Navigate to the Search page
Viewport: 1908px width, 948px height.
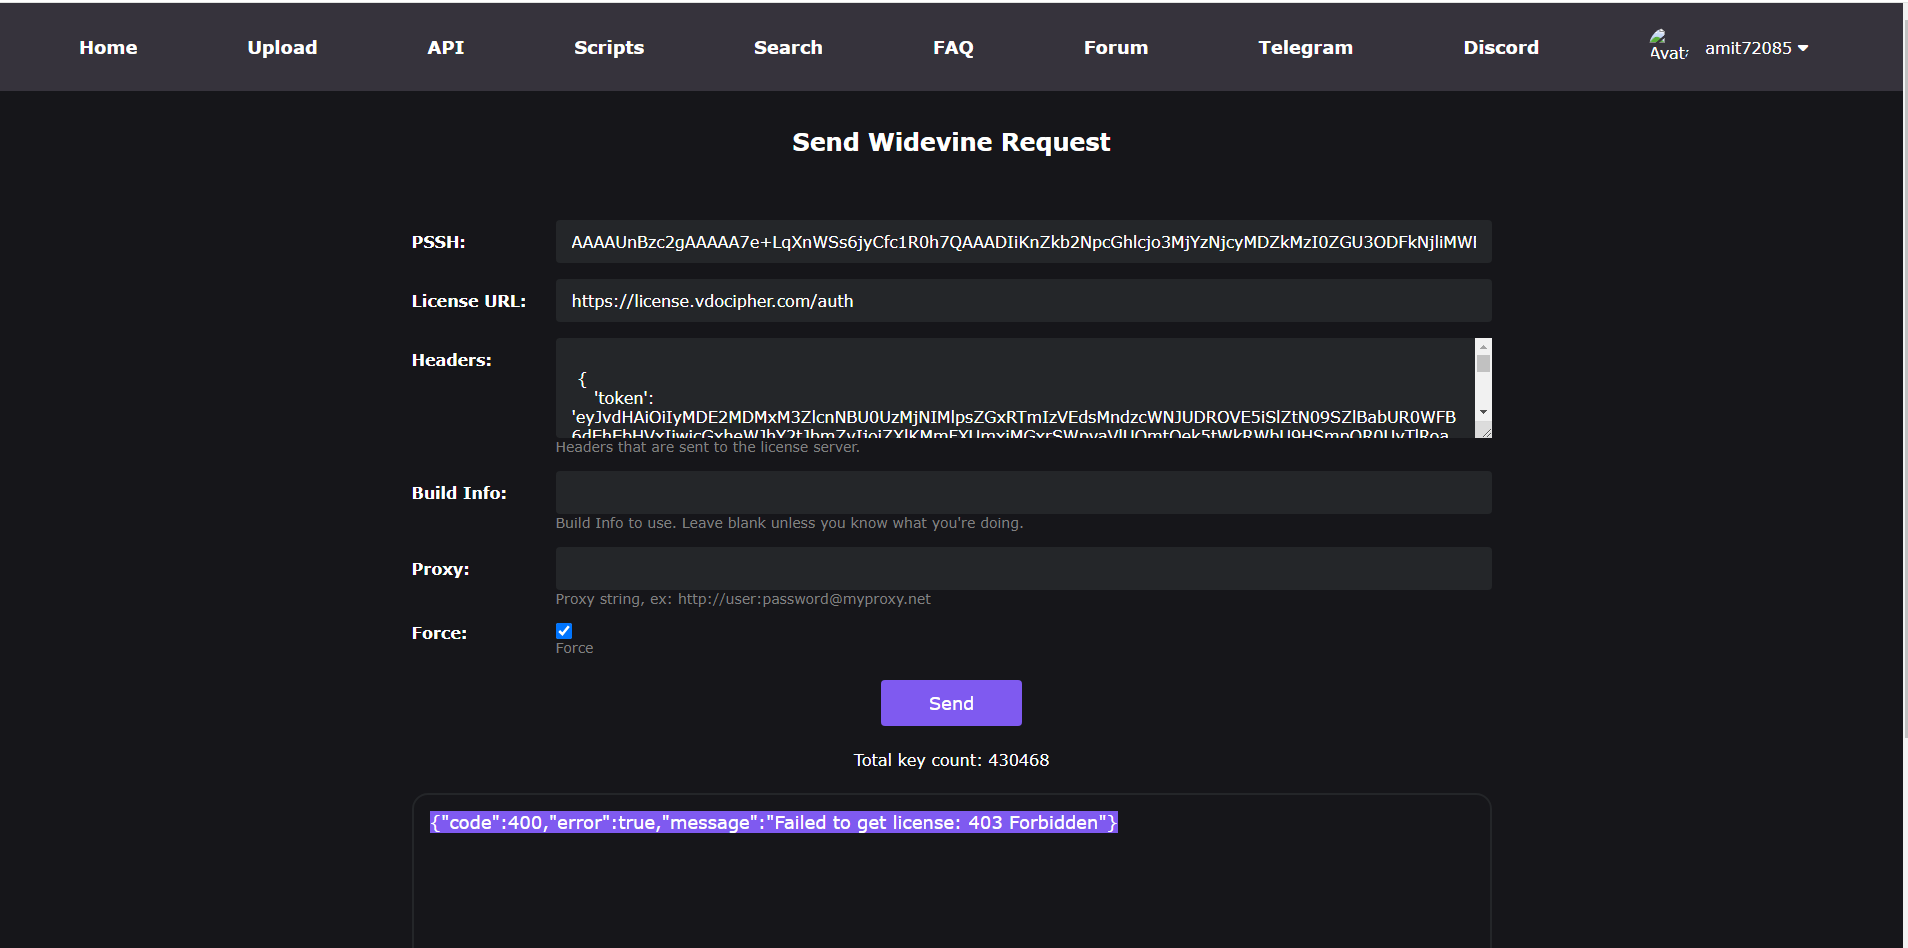coord(788,48)
